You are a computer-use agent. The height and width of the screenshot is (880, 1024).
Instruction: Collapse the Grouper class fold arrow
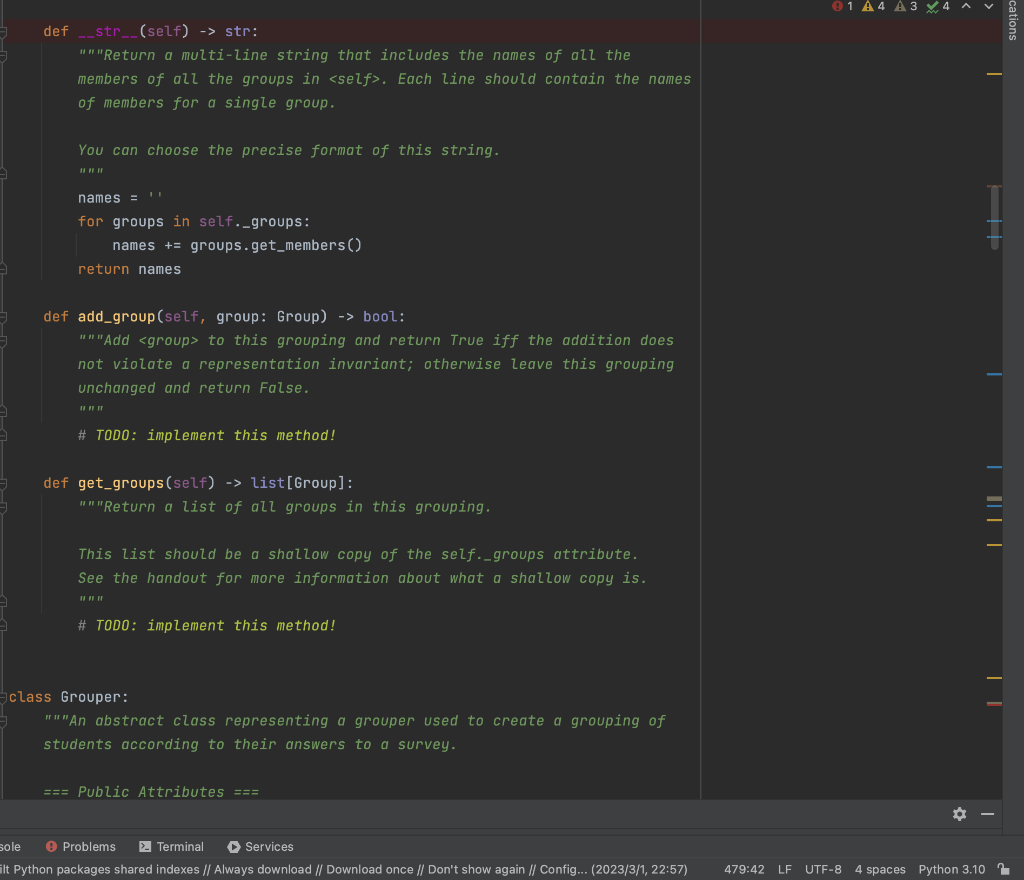point(4,696)
